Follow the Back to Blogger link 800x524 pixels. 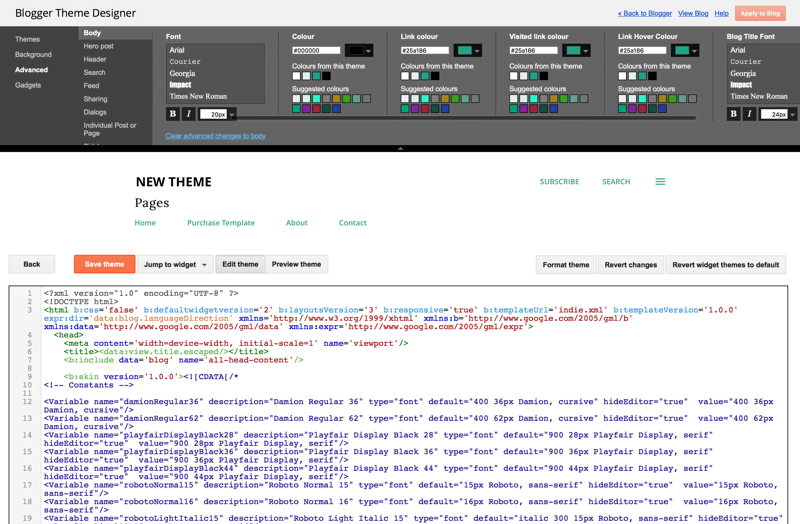[x=645, y=13]
